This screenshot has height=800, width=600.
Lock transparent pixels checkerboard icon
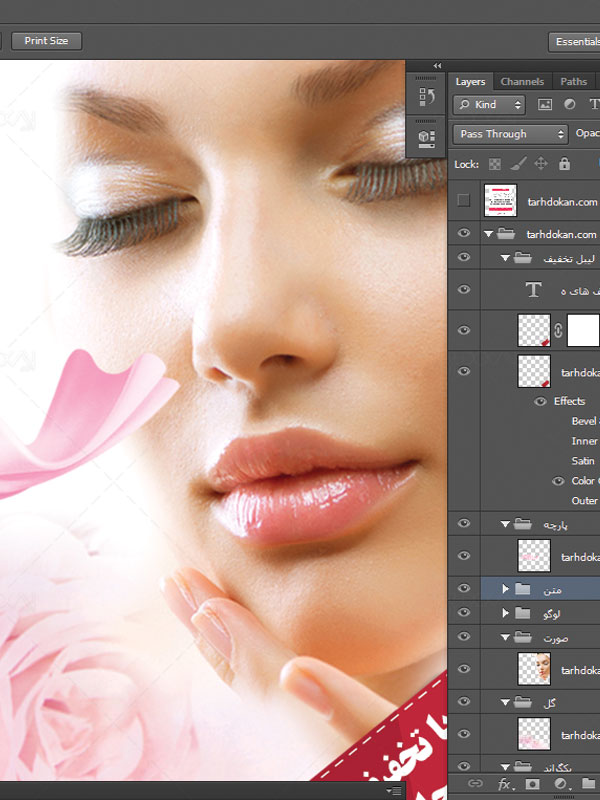494,164
